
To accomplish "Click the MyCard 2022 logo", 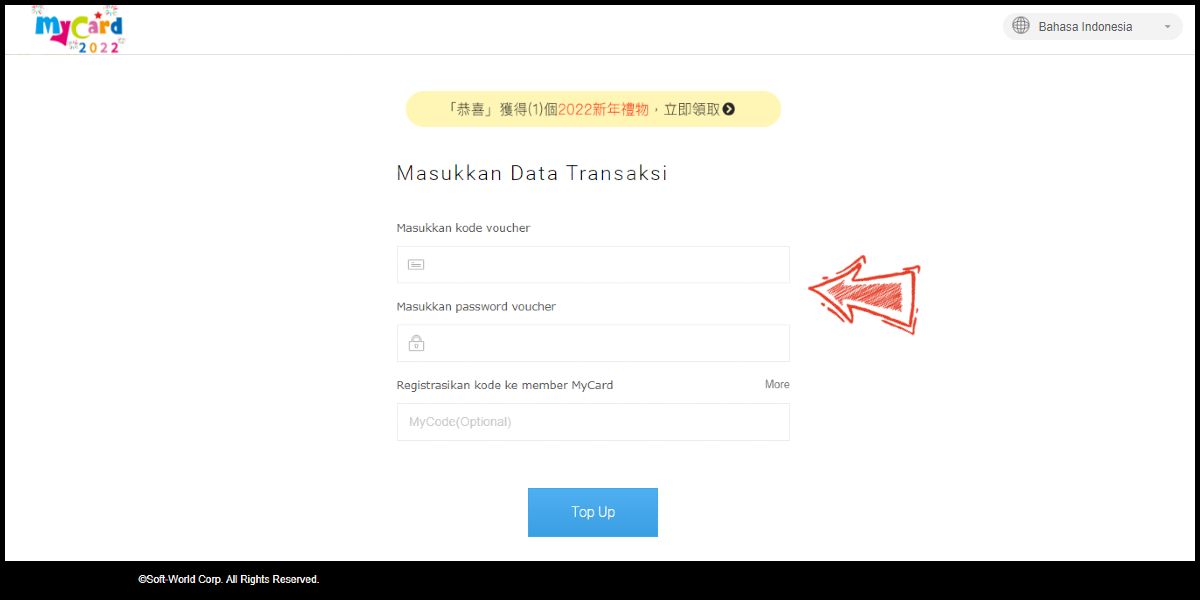I will click(x=78, y=29).
